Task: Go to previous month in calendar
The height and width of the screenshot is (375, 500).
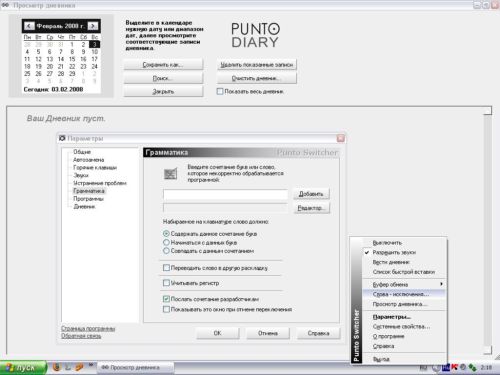Action: click(x=29, y=26)
